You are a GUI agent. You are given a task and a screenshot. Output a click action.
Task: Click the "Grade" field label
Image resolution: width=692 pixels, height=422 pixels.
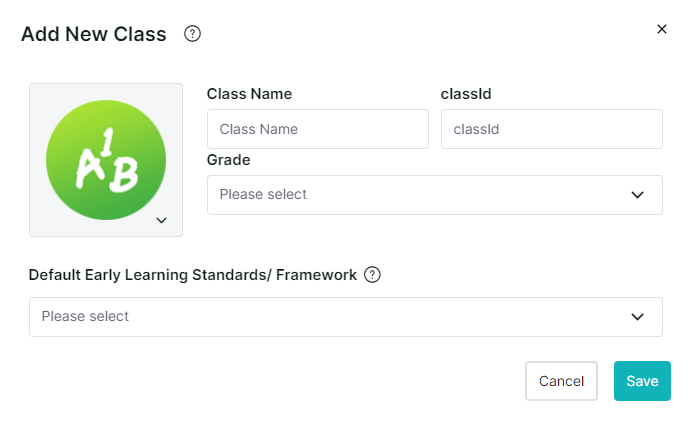pyautogui.click(x=228, y=160)
